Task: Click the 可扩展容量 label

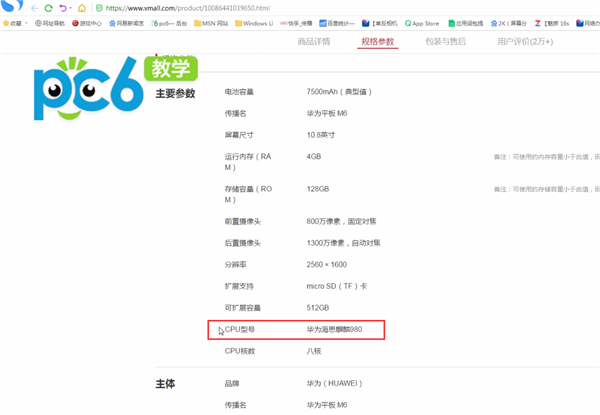Action: pyautogui.click(x=243, y=308)
